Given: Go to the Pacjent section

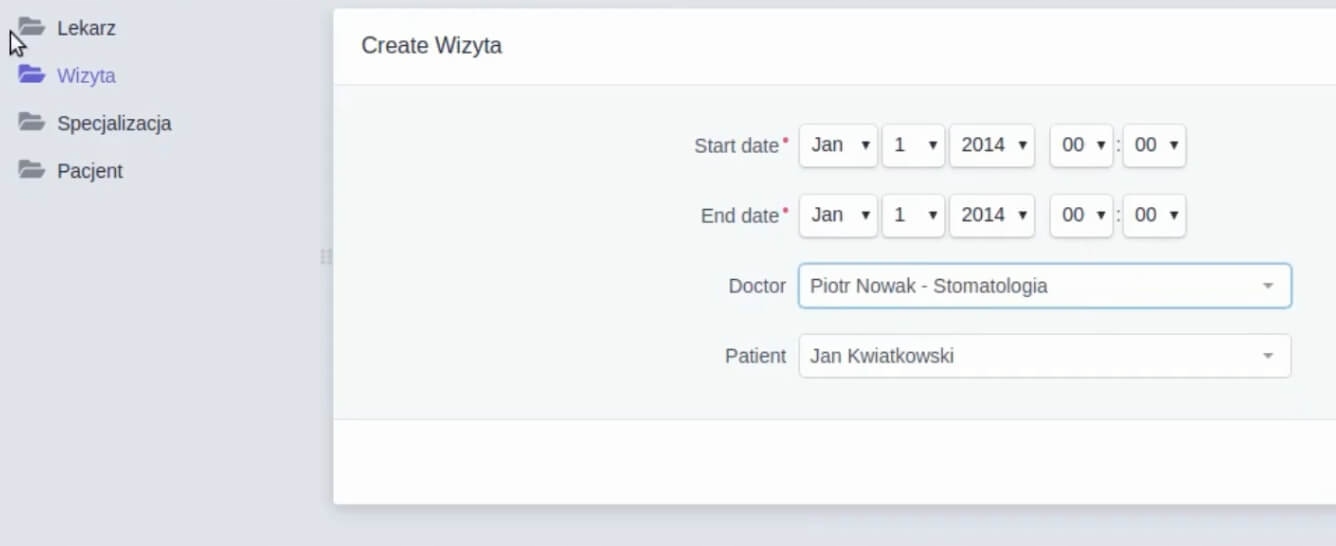Looking at the screenshot, I should 90,171.
